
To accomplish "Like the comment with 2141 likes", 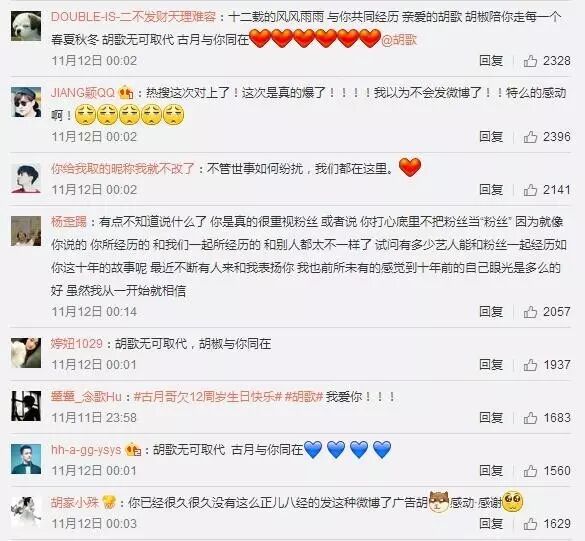I will pos(530,190).
